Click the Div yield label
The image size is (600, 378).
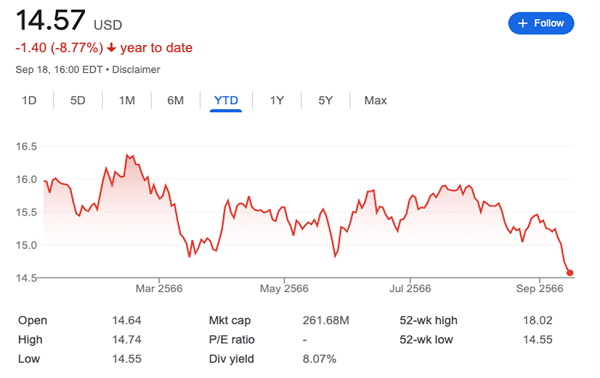click(x=231, y=359)
